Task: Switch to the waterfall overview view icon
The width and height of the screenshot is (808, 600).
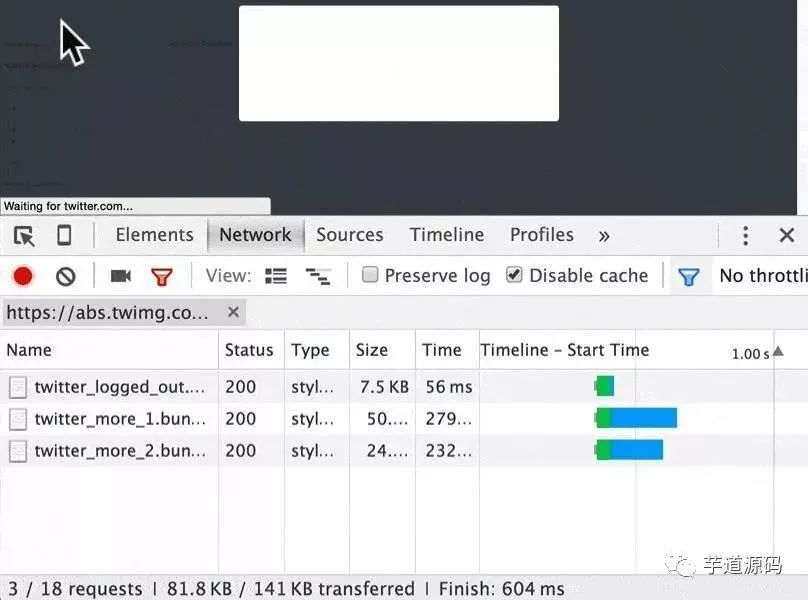Action: click(x=318, y=277)
